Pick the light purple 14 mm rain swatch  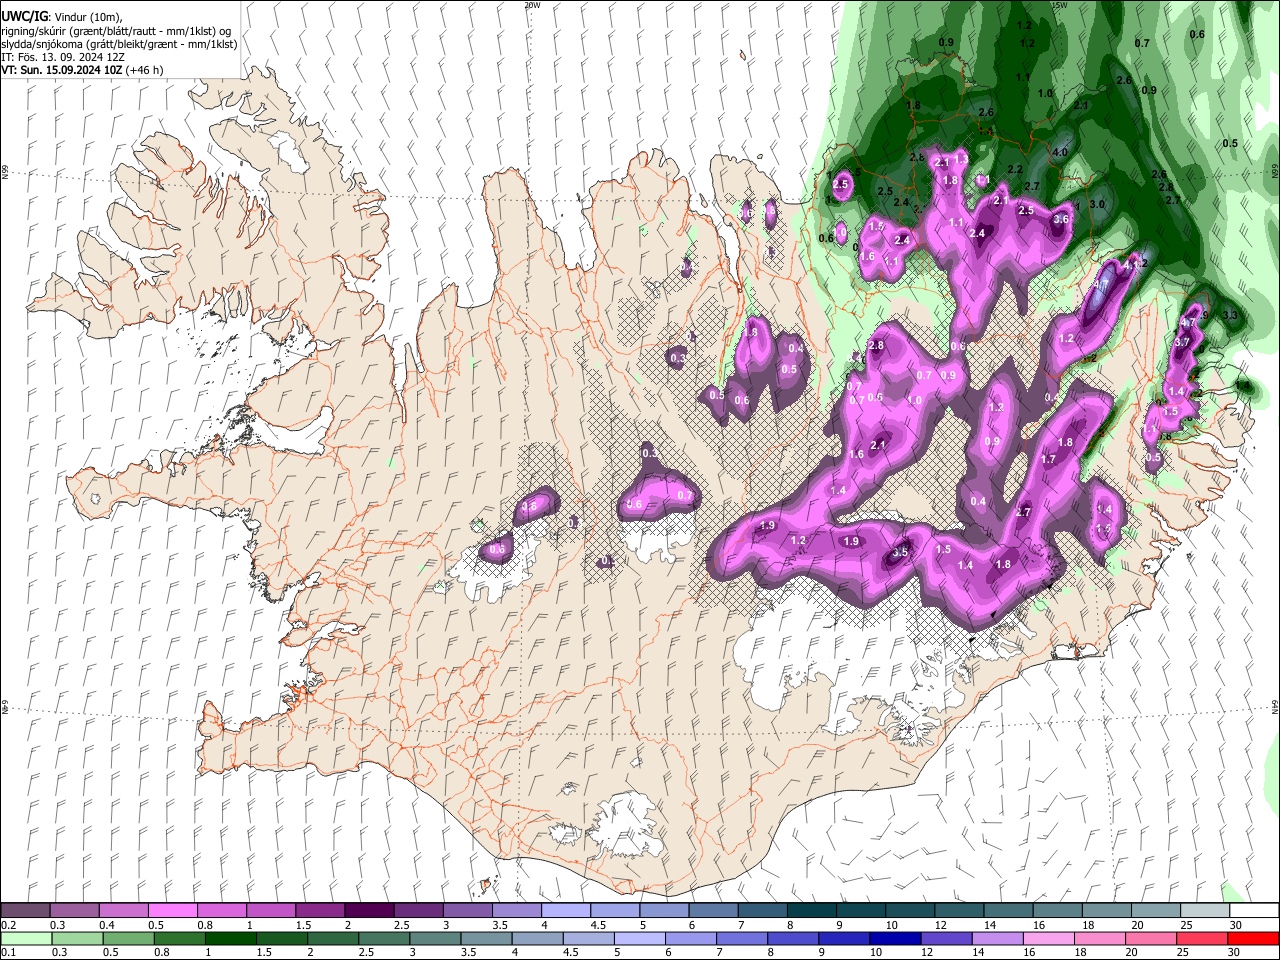tap(997, 938)
